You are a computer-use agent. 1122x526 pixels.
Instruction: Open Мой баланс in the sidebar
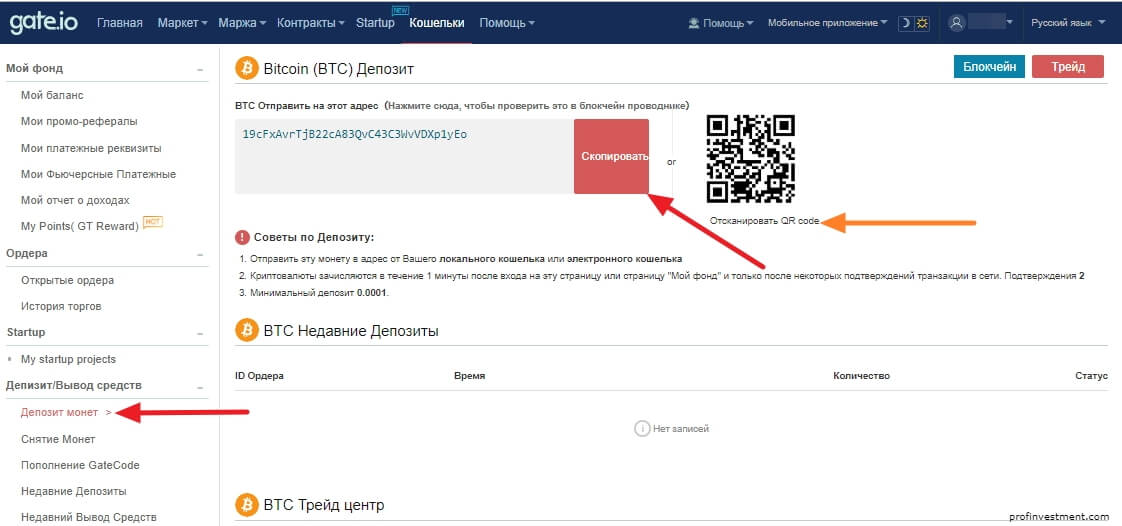tap(52, 95)
